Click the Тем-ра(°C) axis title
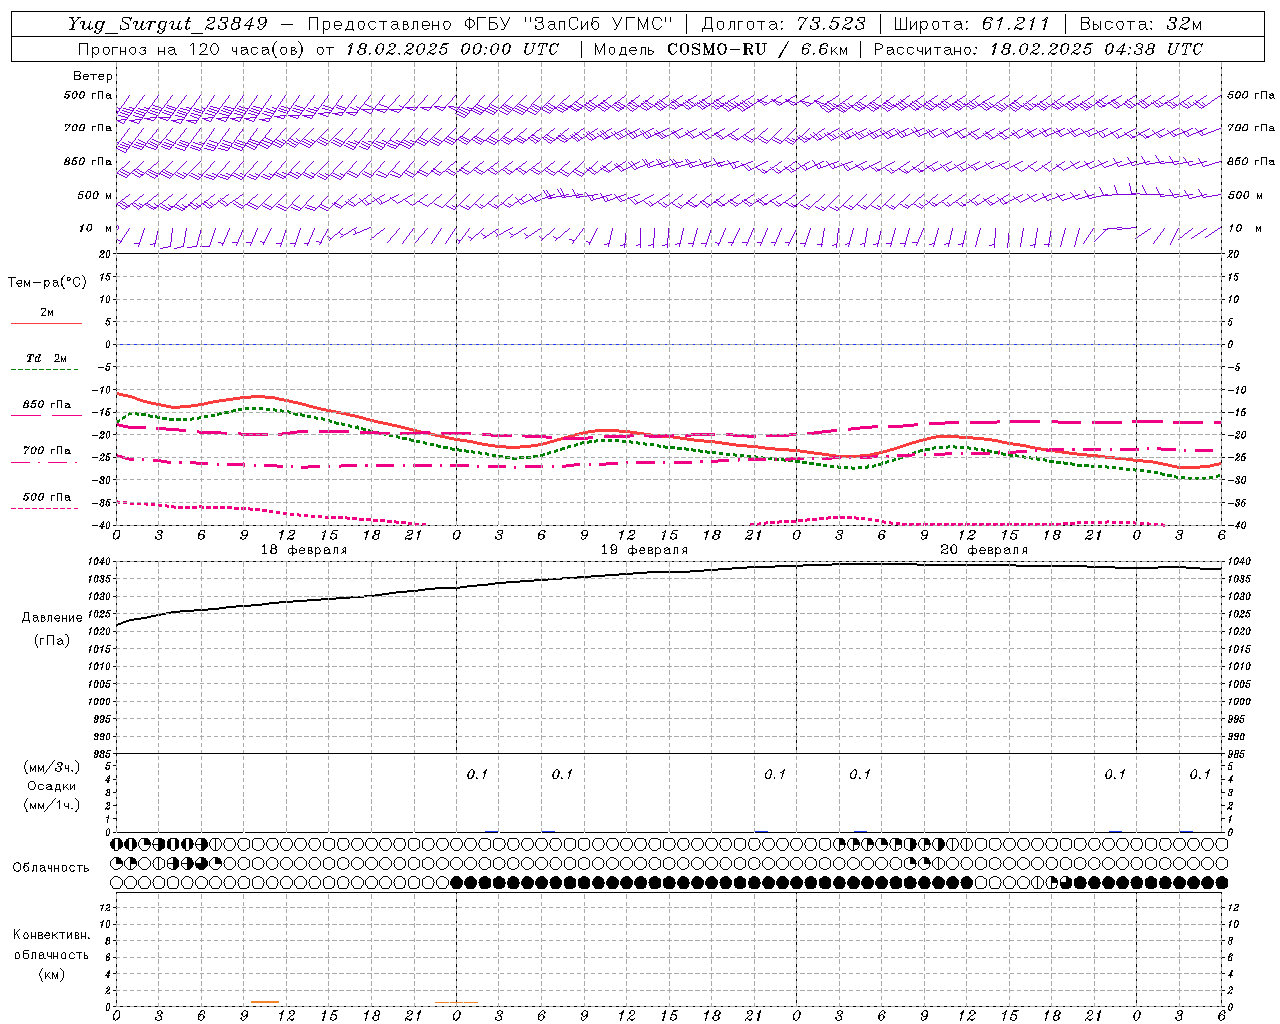Viewport: 1280px width, 1024px height. [47, 283]
